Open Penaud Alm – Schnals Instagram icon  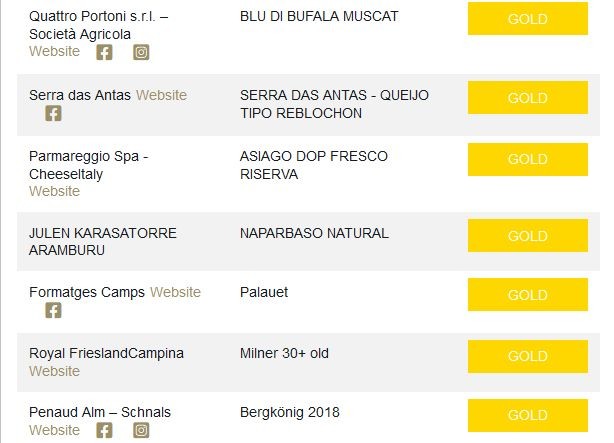[x=141, y=430]
